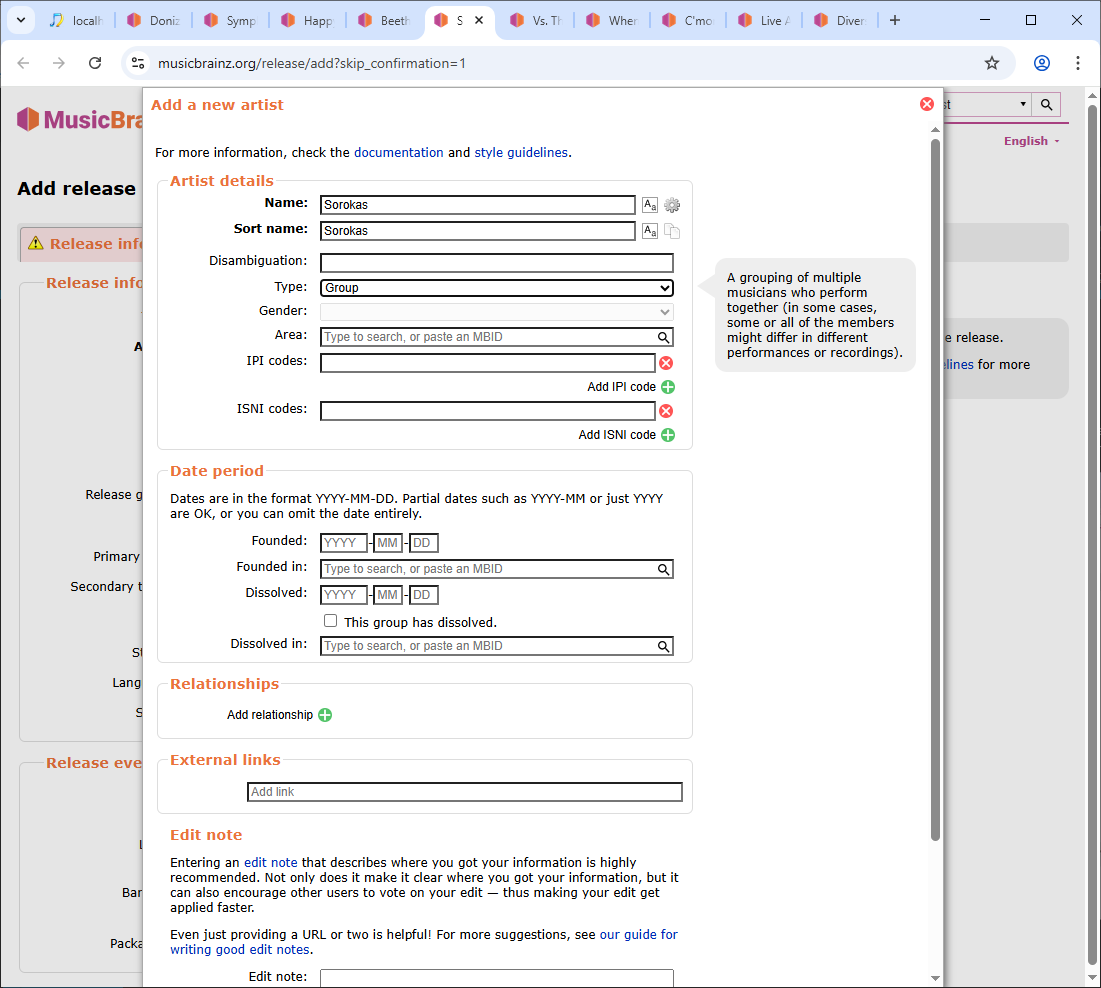This screenshot has height=988, width=1101.
Task: Open guess case options gear icon
Action: click(672, 205)
